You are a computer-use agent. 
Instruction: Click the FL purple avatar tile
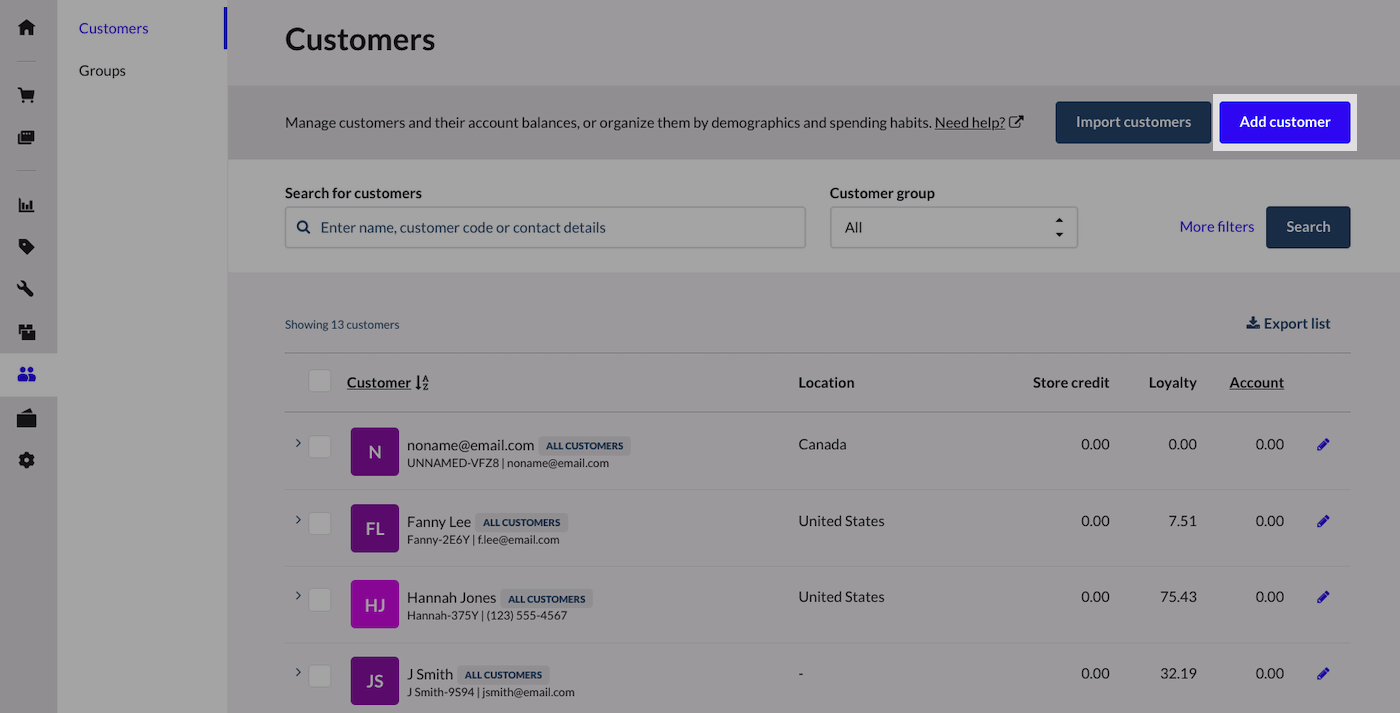375,529
